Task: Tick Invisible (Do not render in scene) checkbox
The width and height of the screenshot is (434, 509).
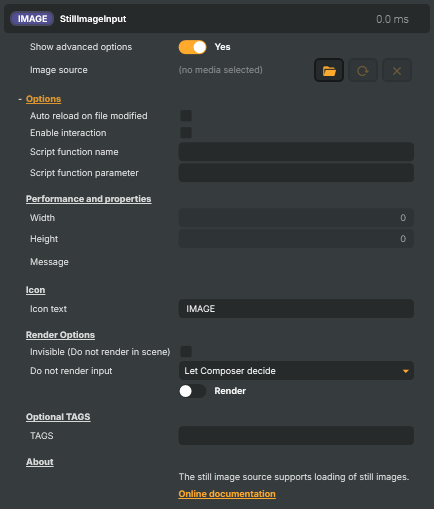Action: (x=186, y=352)
